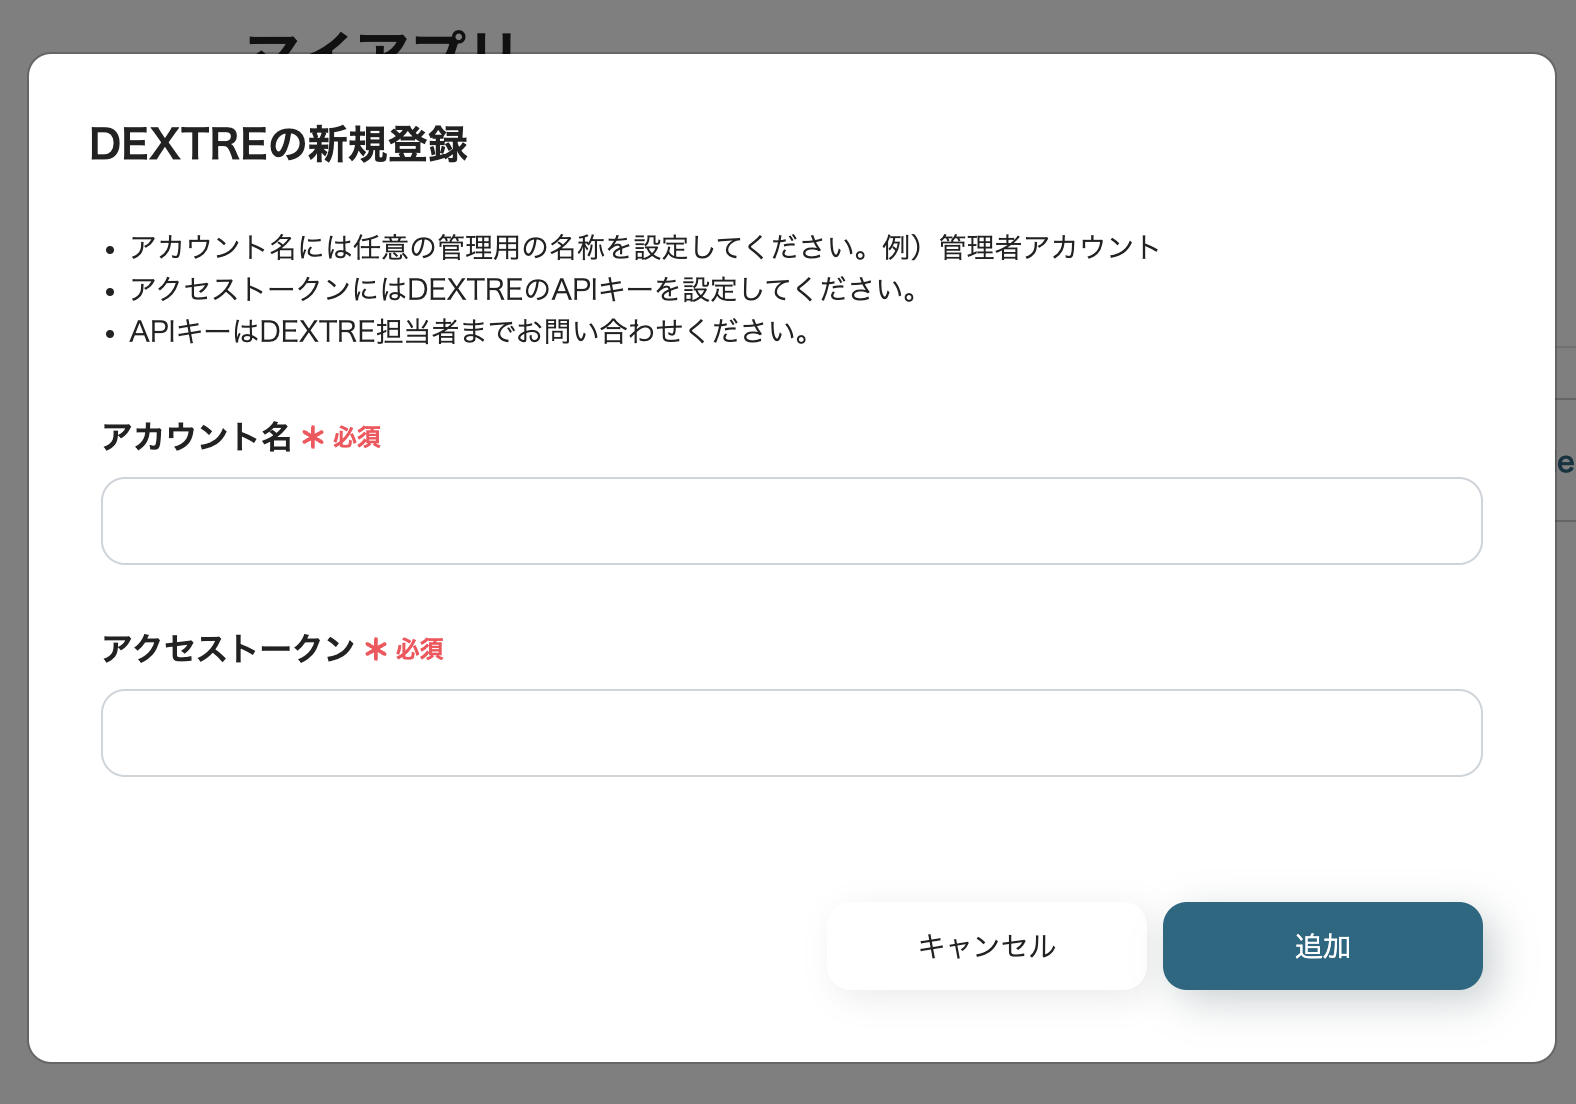Click the bullet point before second instruction
The height and width of the screenshot is (1104, 1576).
click(111, 292)
